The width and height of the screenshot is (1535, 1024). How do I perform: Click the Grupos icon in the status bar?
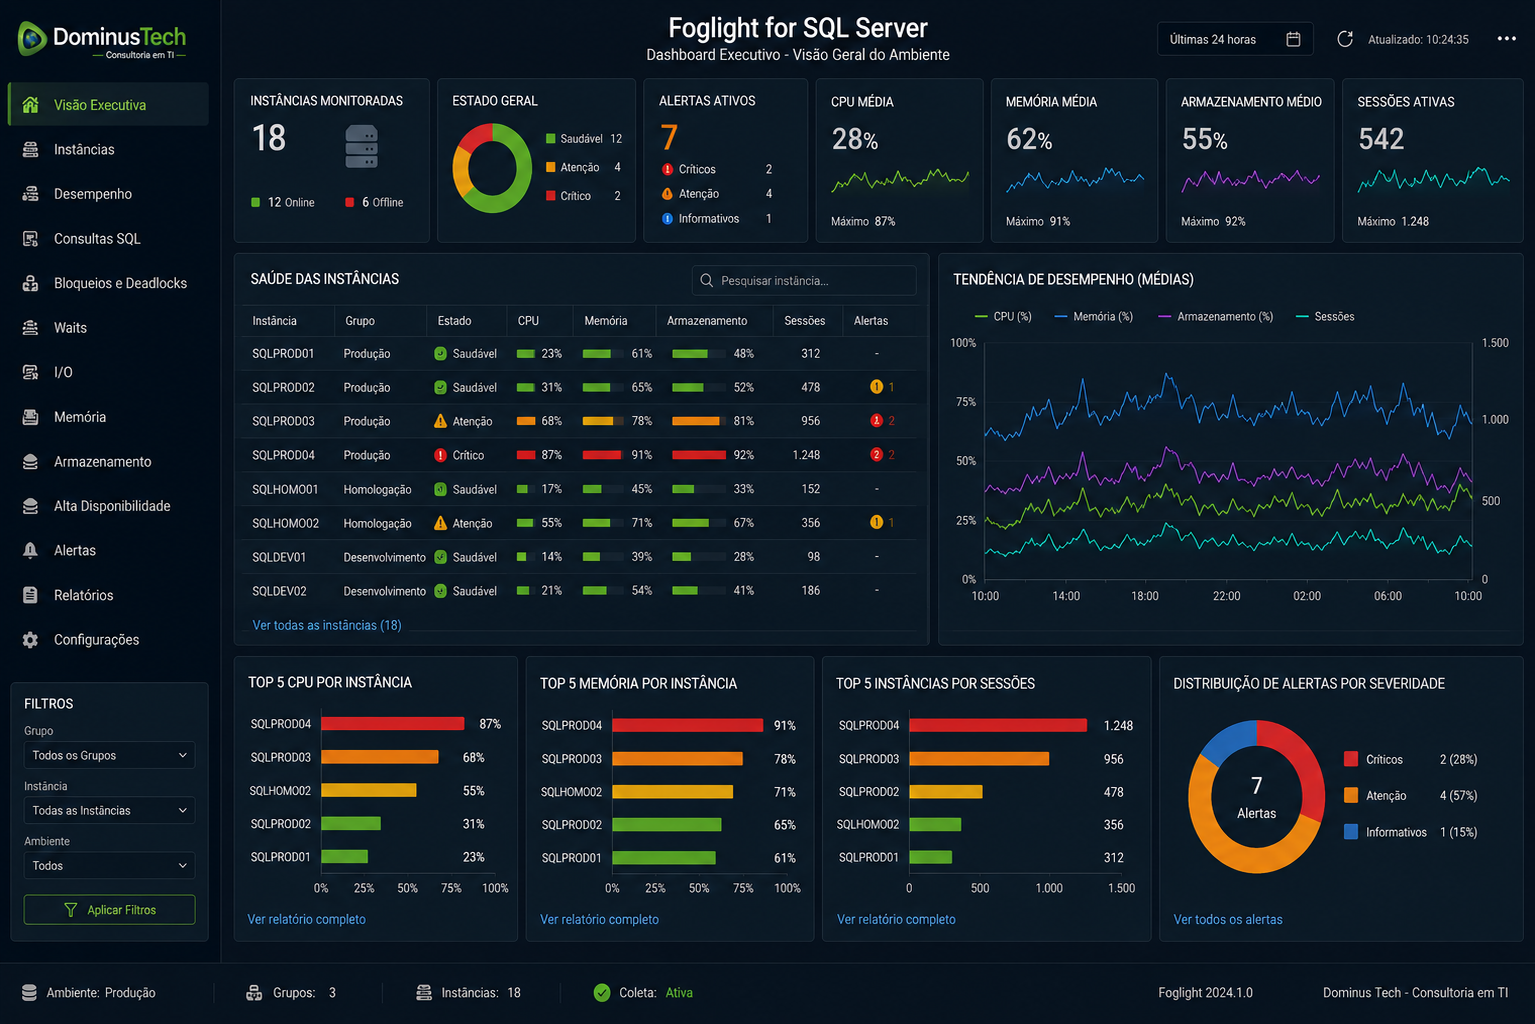coord(254,993)
